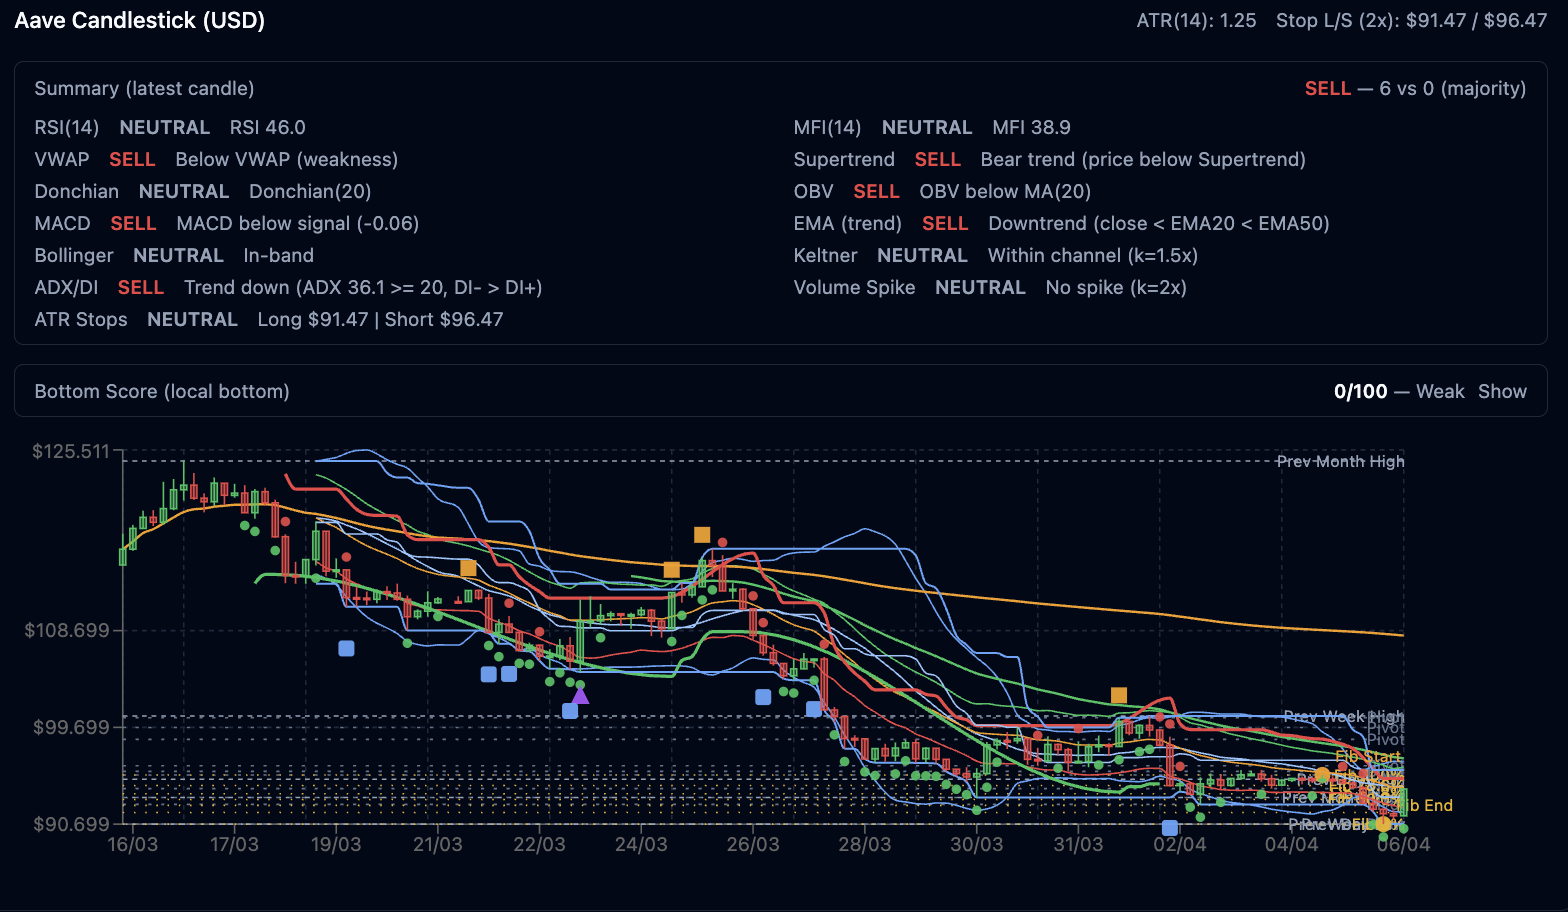Show the Bottom Score details

click(x=1502, y=391)
